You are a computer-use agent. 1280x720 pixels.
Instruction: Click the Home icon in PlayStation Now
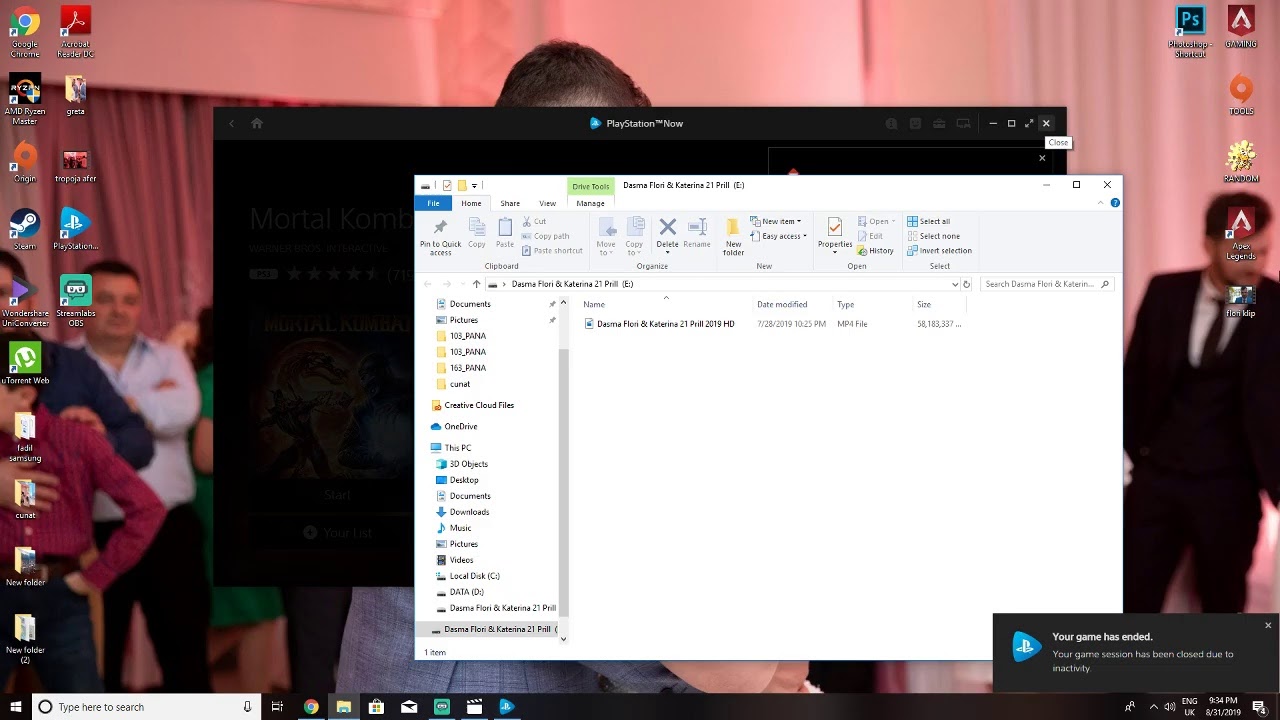point(257,123)
